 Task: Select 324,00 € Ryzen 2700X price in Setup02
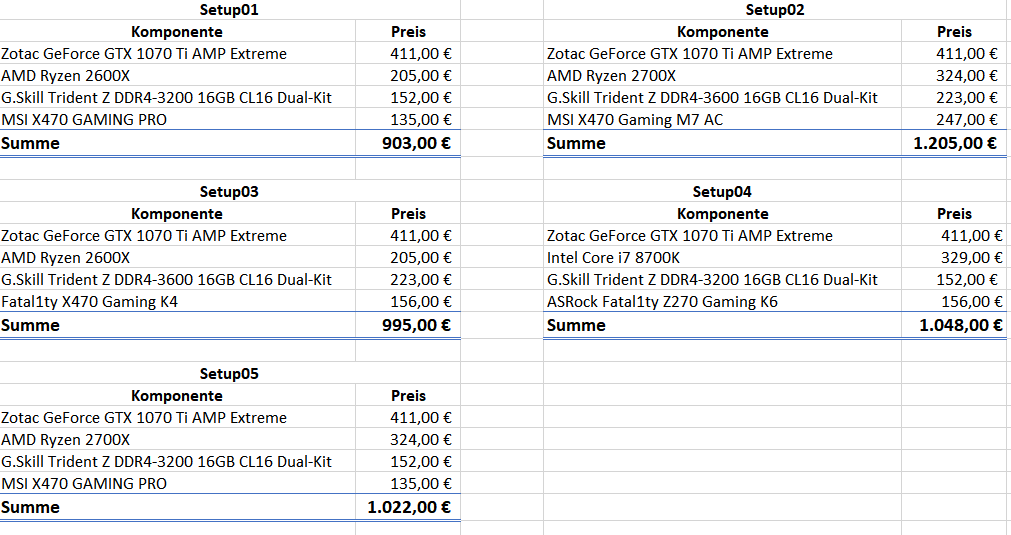click(x=954, y=75)
